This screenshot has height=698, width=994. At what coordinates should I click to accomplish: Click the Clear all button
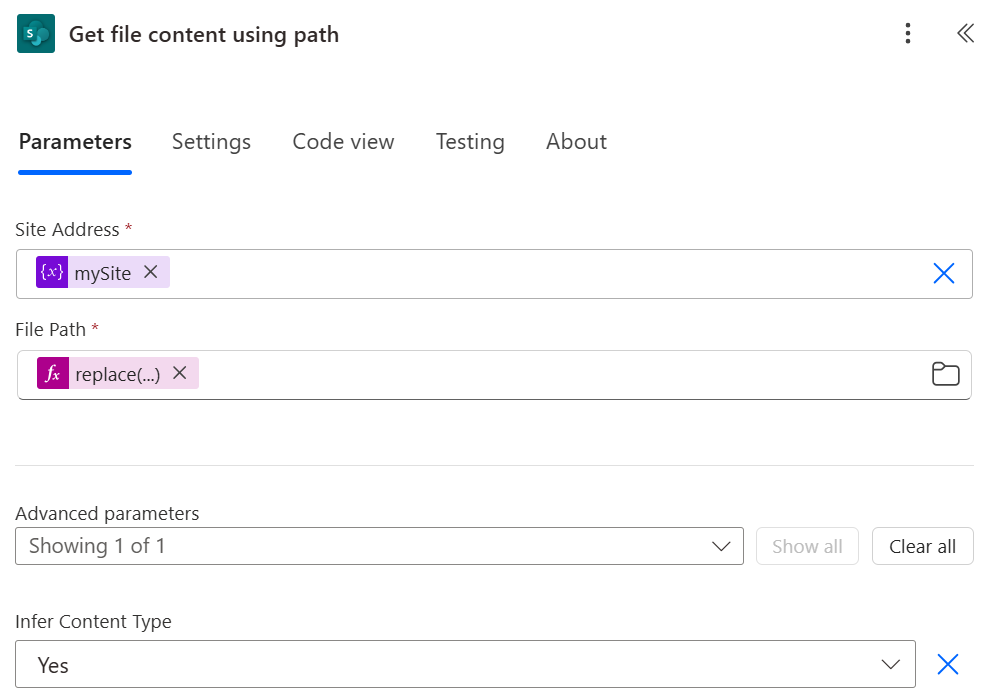click(x=922, y=546)
